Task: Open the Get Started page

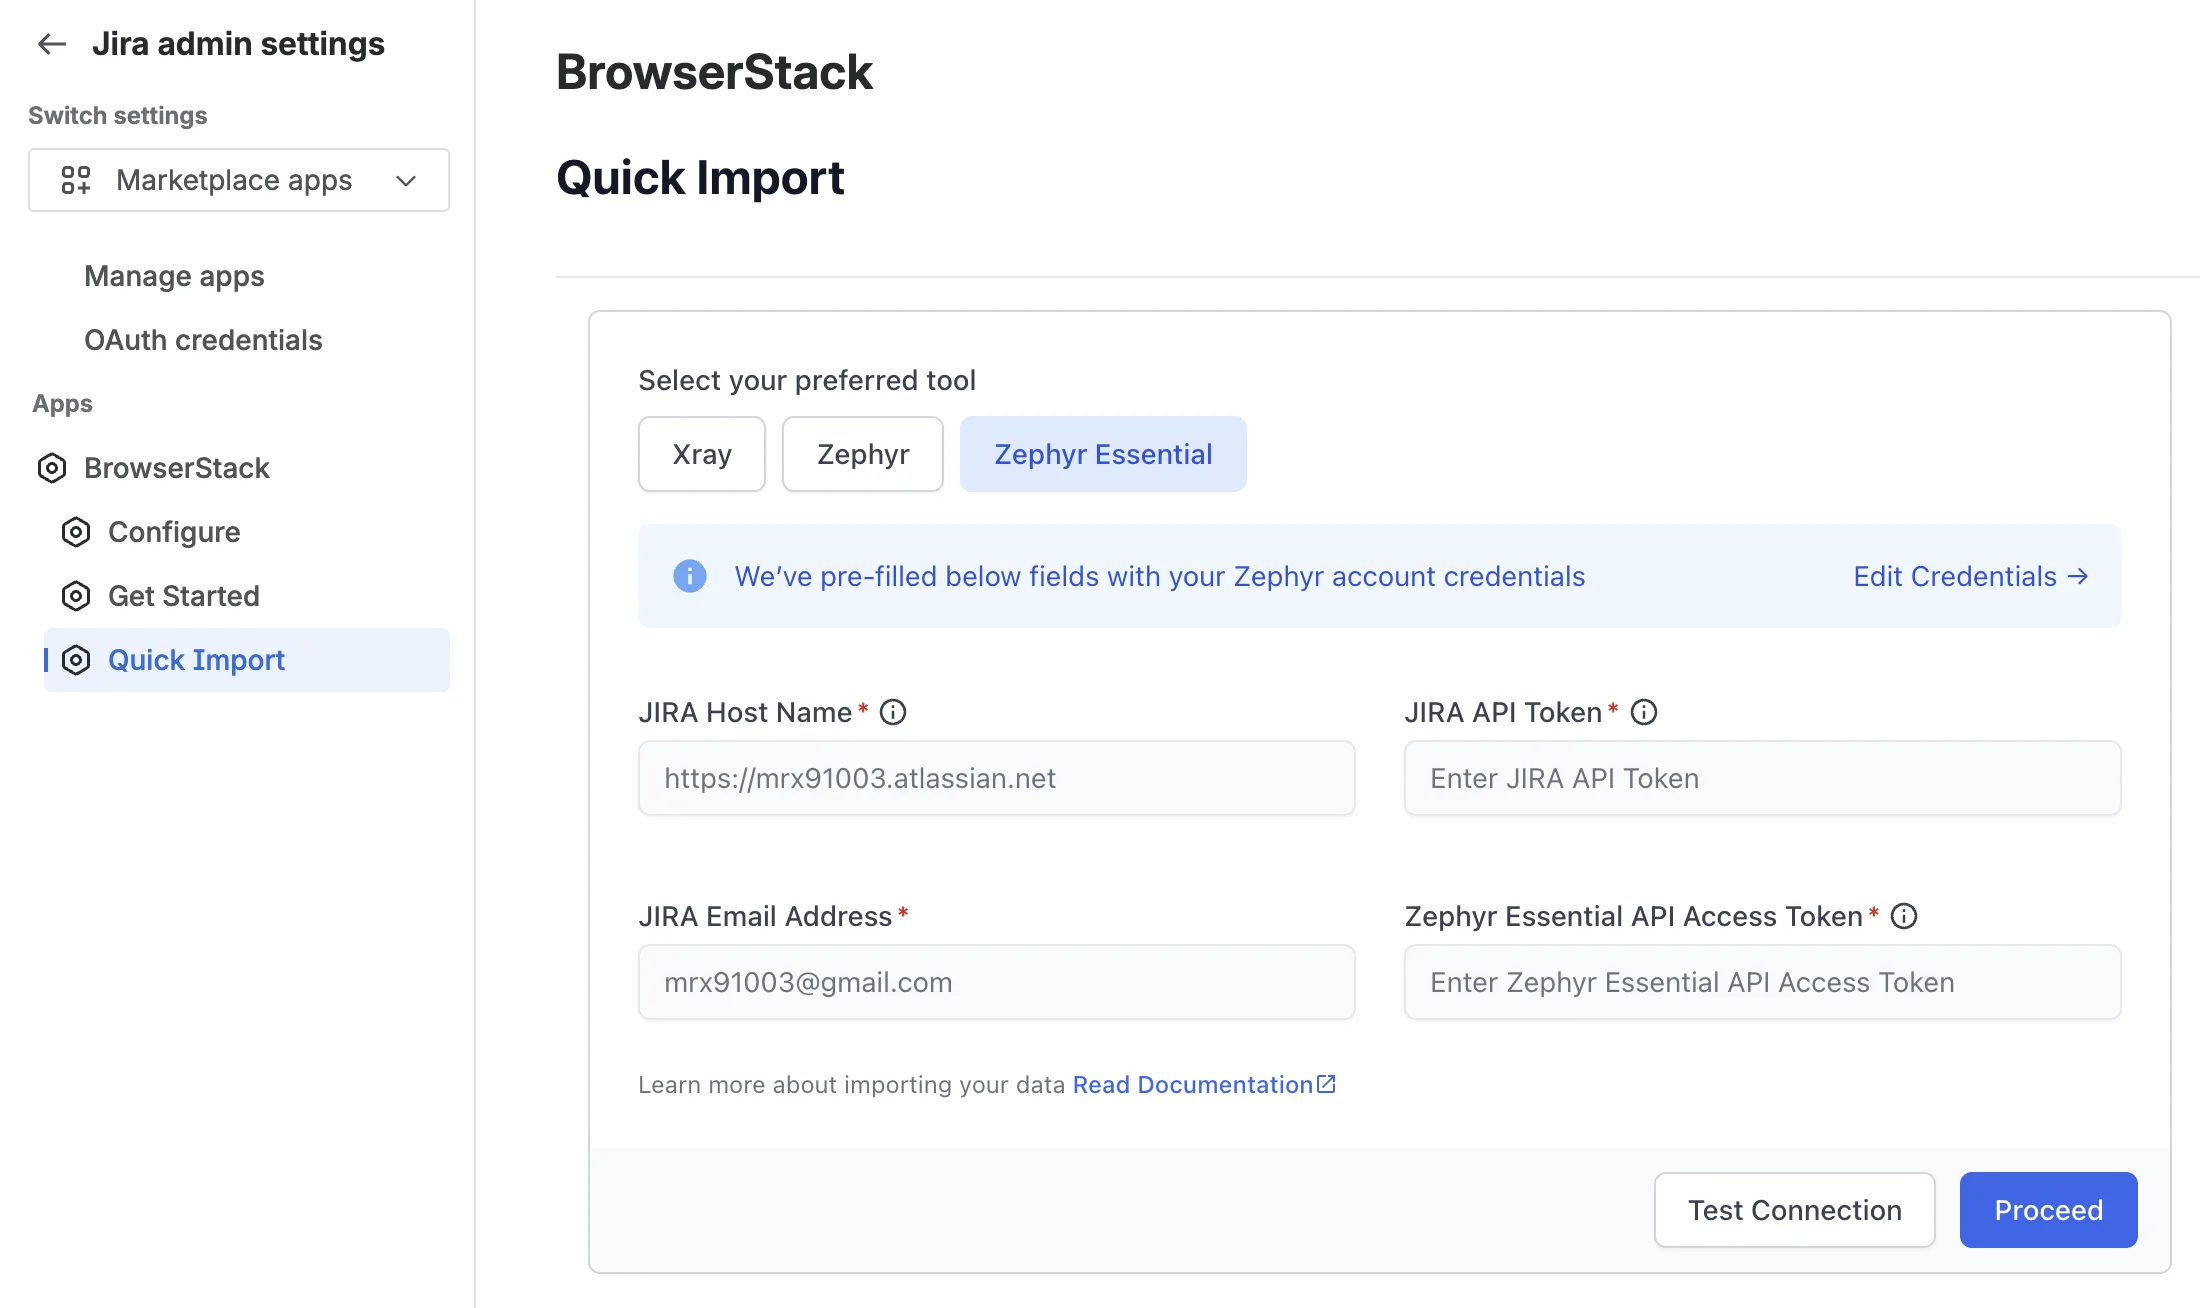Action: 184,596
